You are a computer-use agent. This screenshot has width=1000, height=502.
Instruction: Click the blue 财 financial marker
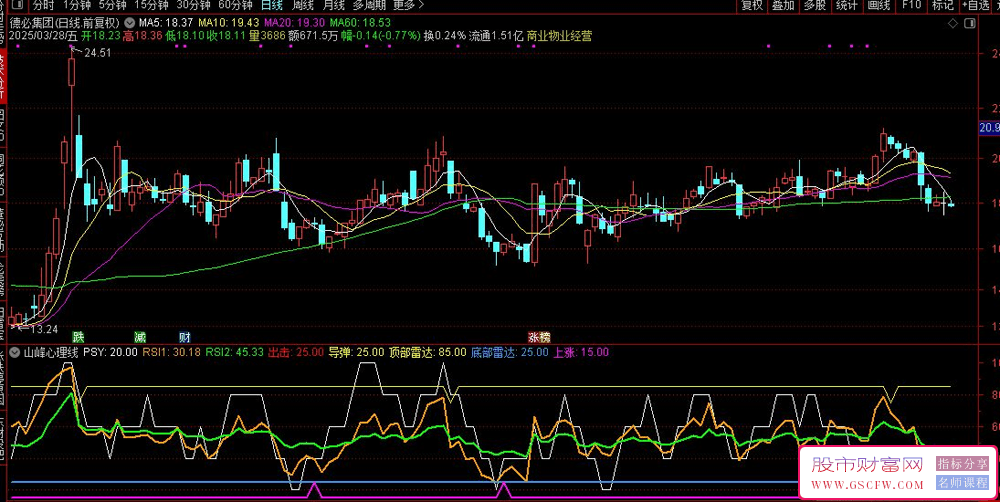point(184,337)
